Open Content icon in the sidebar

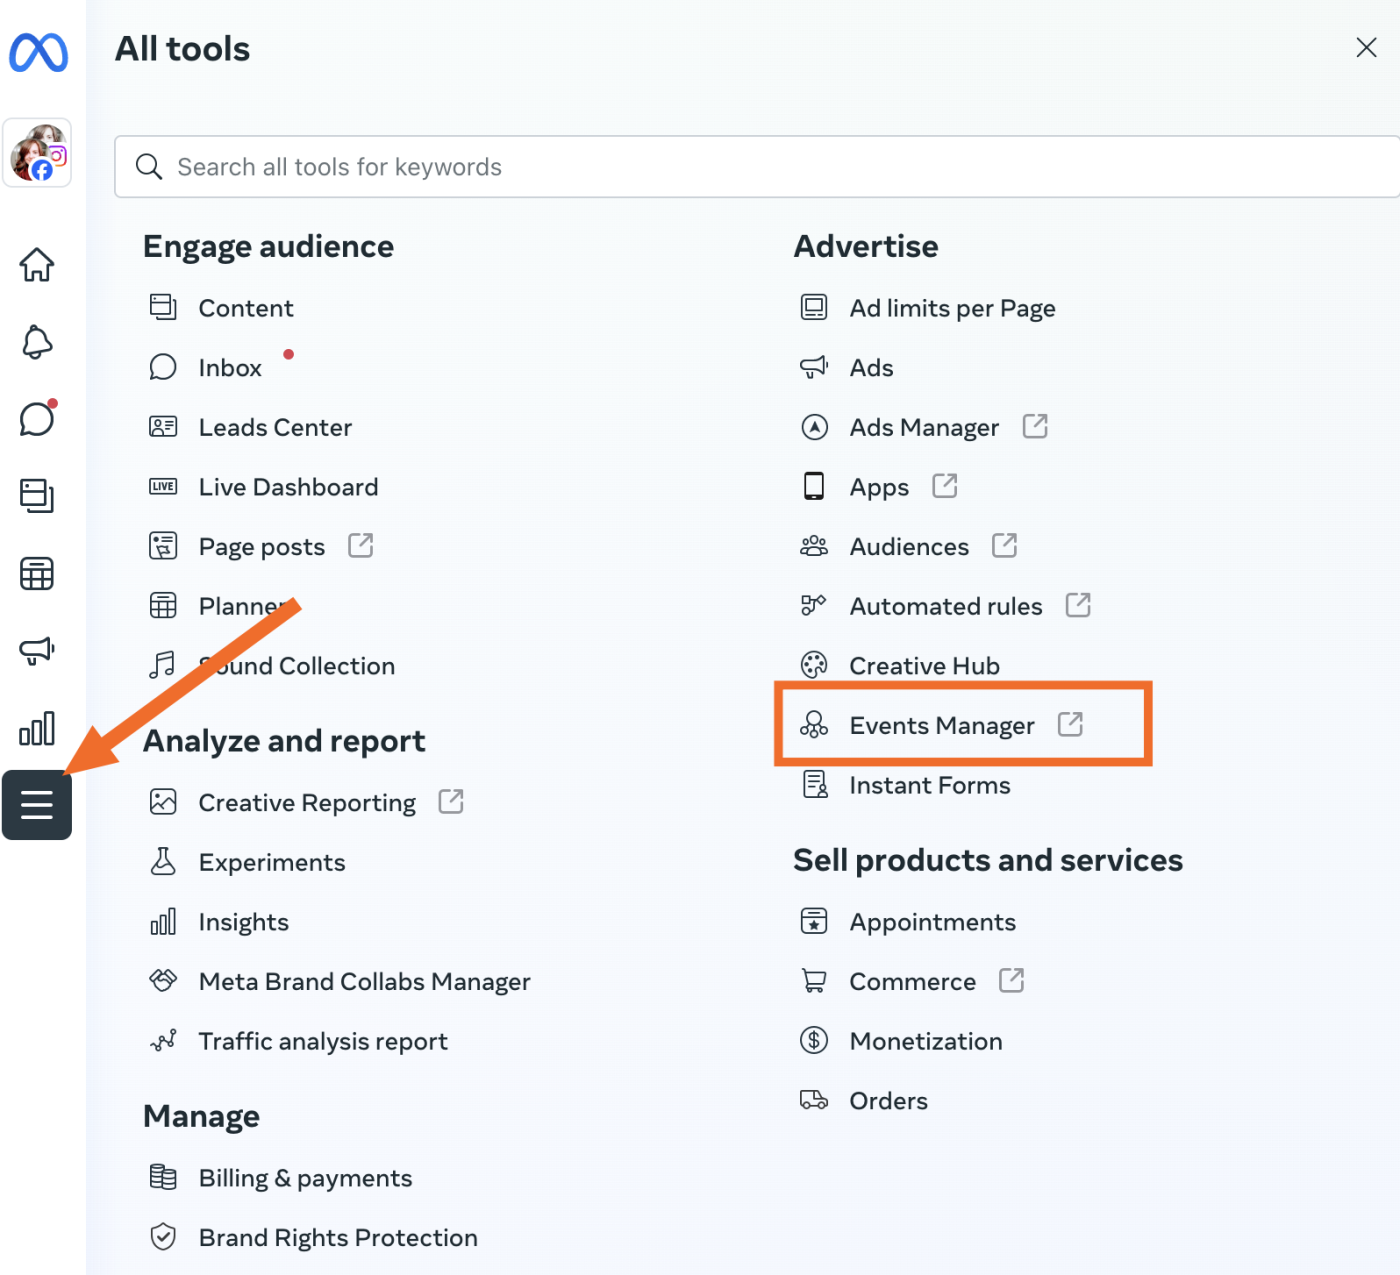coord(37,495)
